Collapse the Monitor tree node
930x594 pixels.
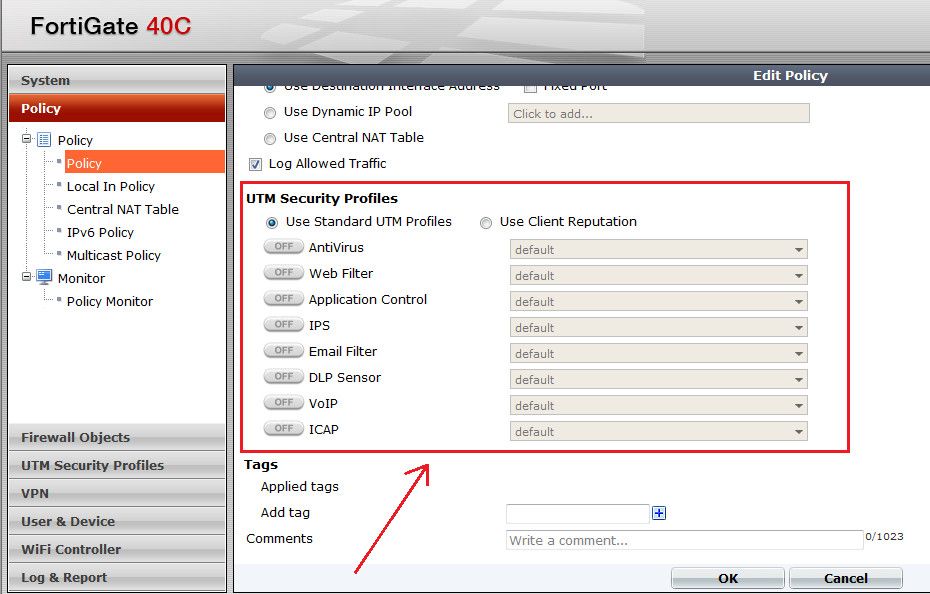click(x=26, y=277)
